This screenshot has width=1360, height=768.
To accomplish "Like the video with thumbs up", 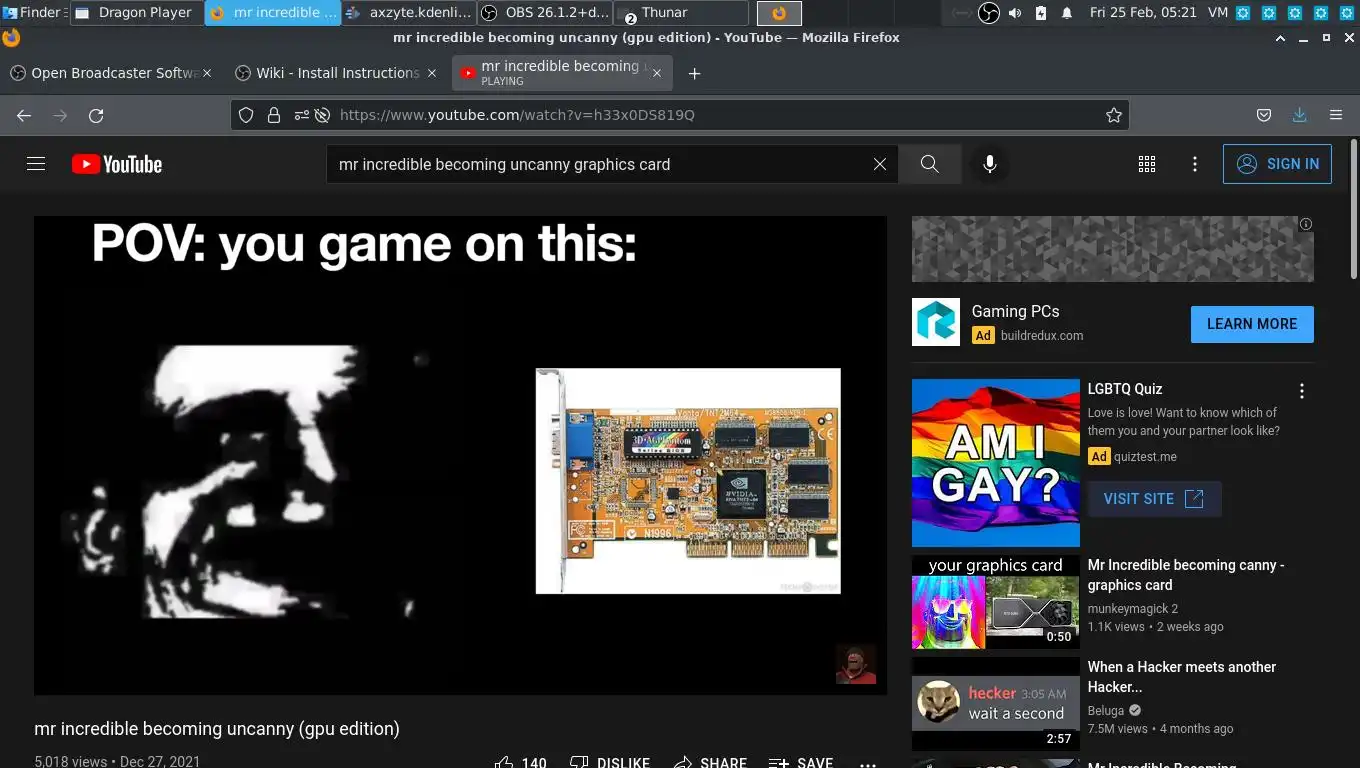I will [520, 763].
